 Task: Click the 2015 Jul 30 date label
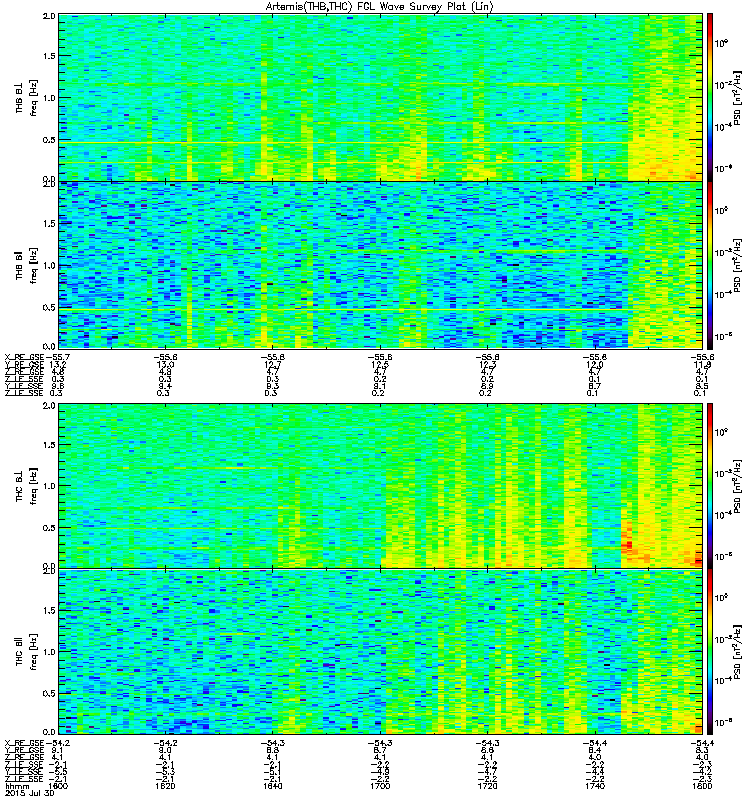pos(30,793)
